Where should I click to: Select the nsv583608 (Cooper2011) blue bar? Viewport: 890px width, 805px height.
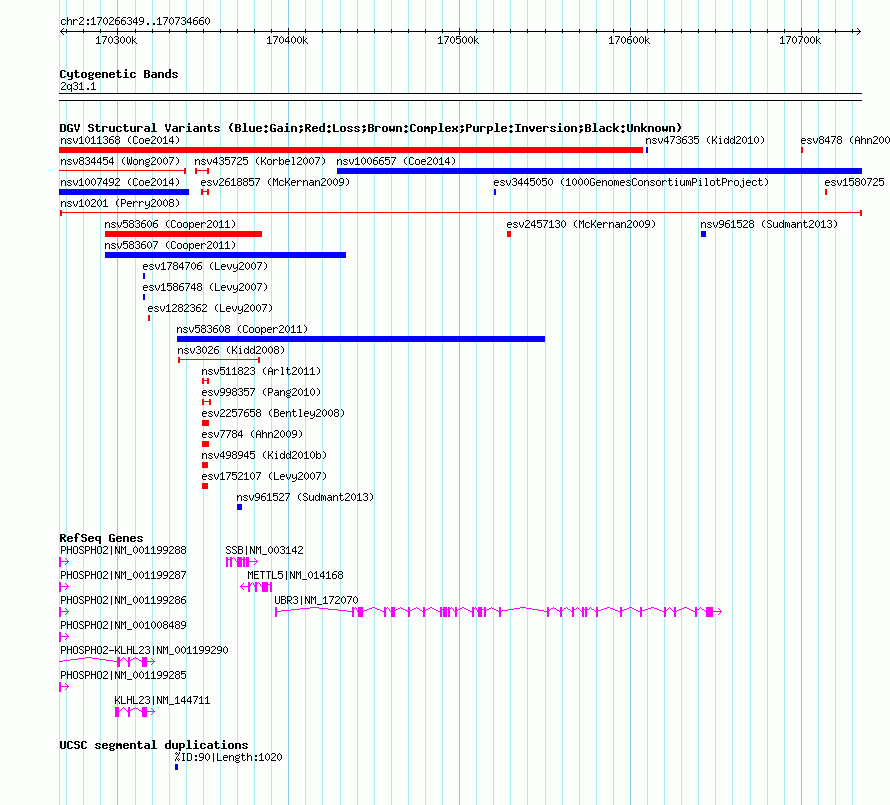point(361,339)
